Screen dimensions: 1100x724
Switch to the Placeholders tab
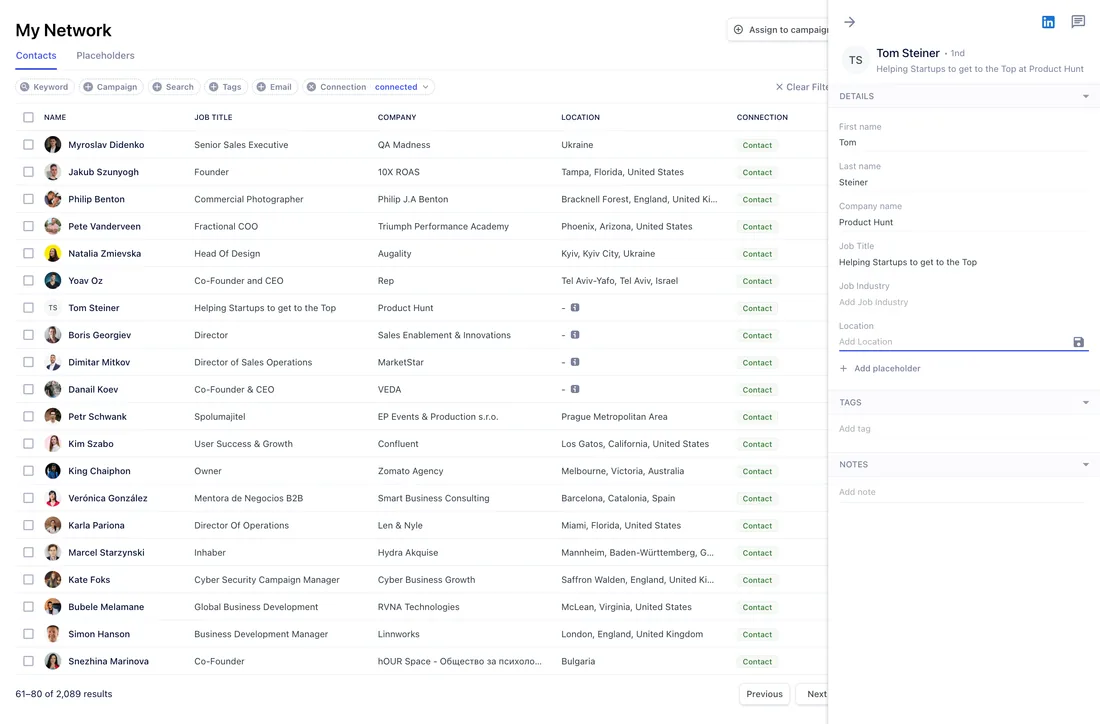tap(105, 55)
